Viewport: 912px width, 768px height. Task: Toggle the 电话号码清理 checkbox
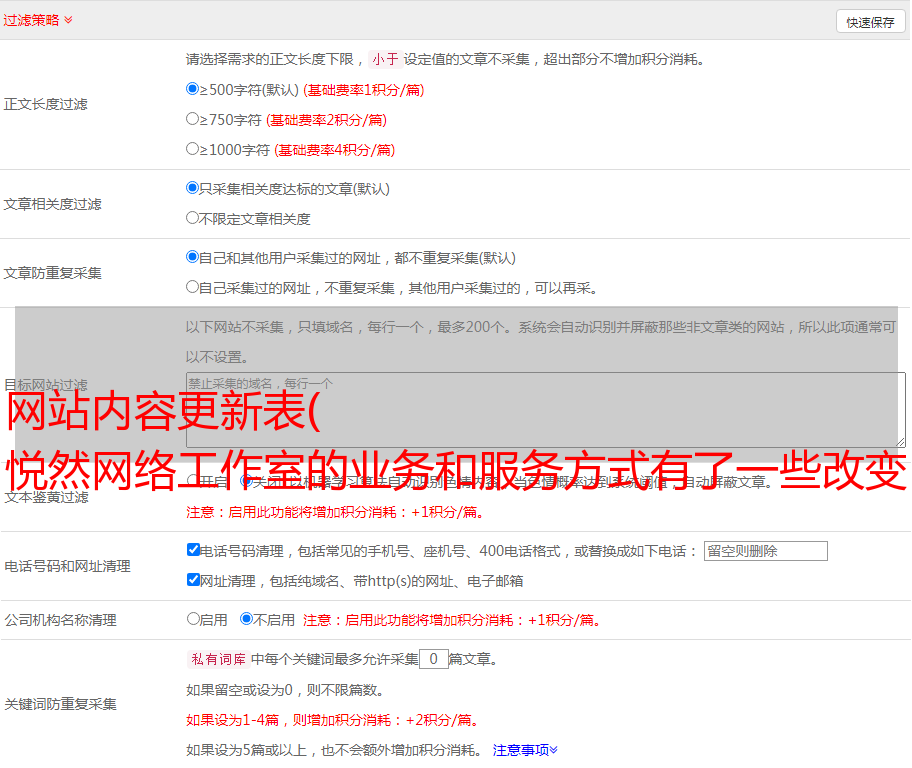pyautogui.click(x=193, y=550)
